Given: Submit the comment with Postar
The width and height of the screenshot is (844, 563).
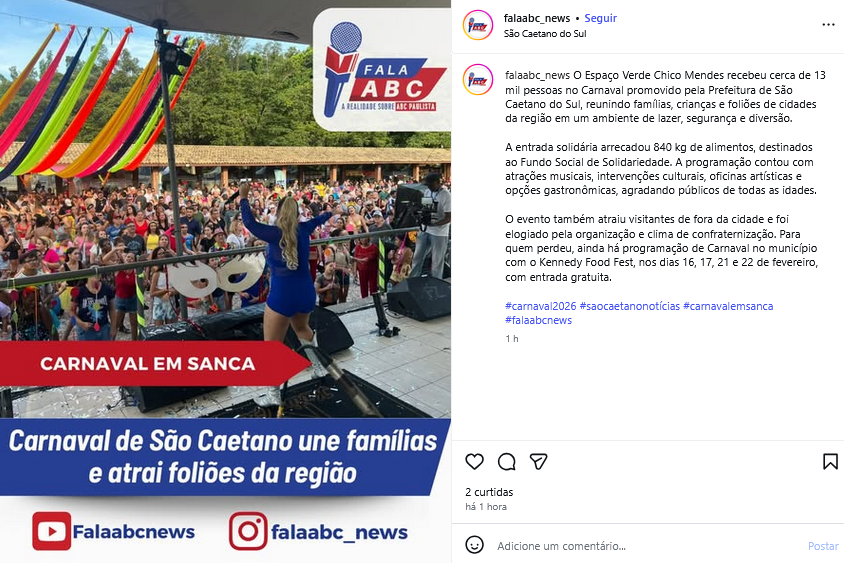Looking at the screenshot, I should [823, 546].
